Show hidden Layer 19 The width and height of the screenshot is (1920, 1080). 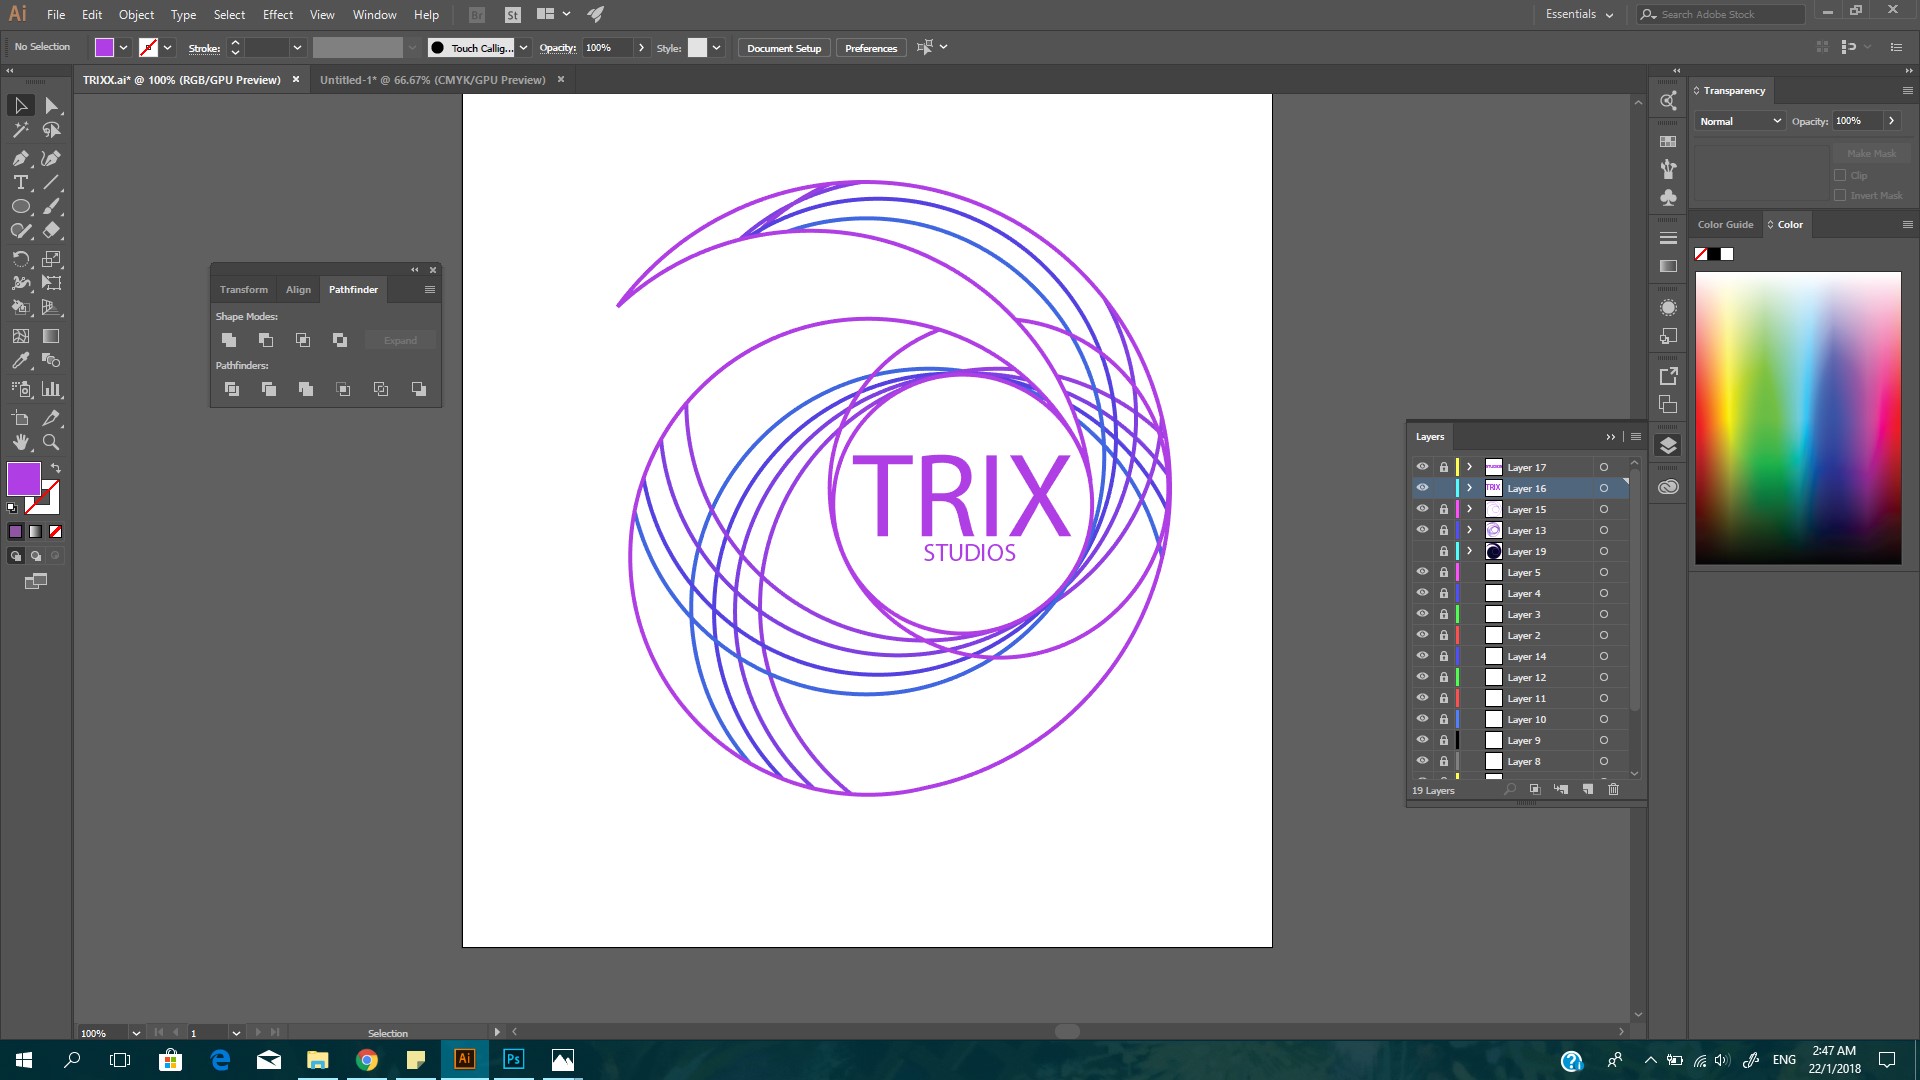pos(1422,551)
